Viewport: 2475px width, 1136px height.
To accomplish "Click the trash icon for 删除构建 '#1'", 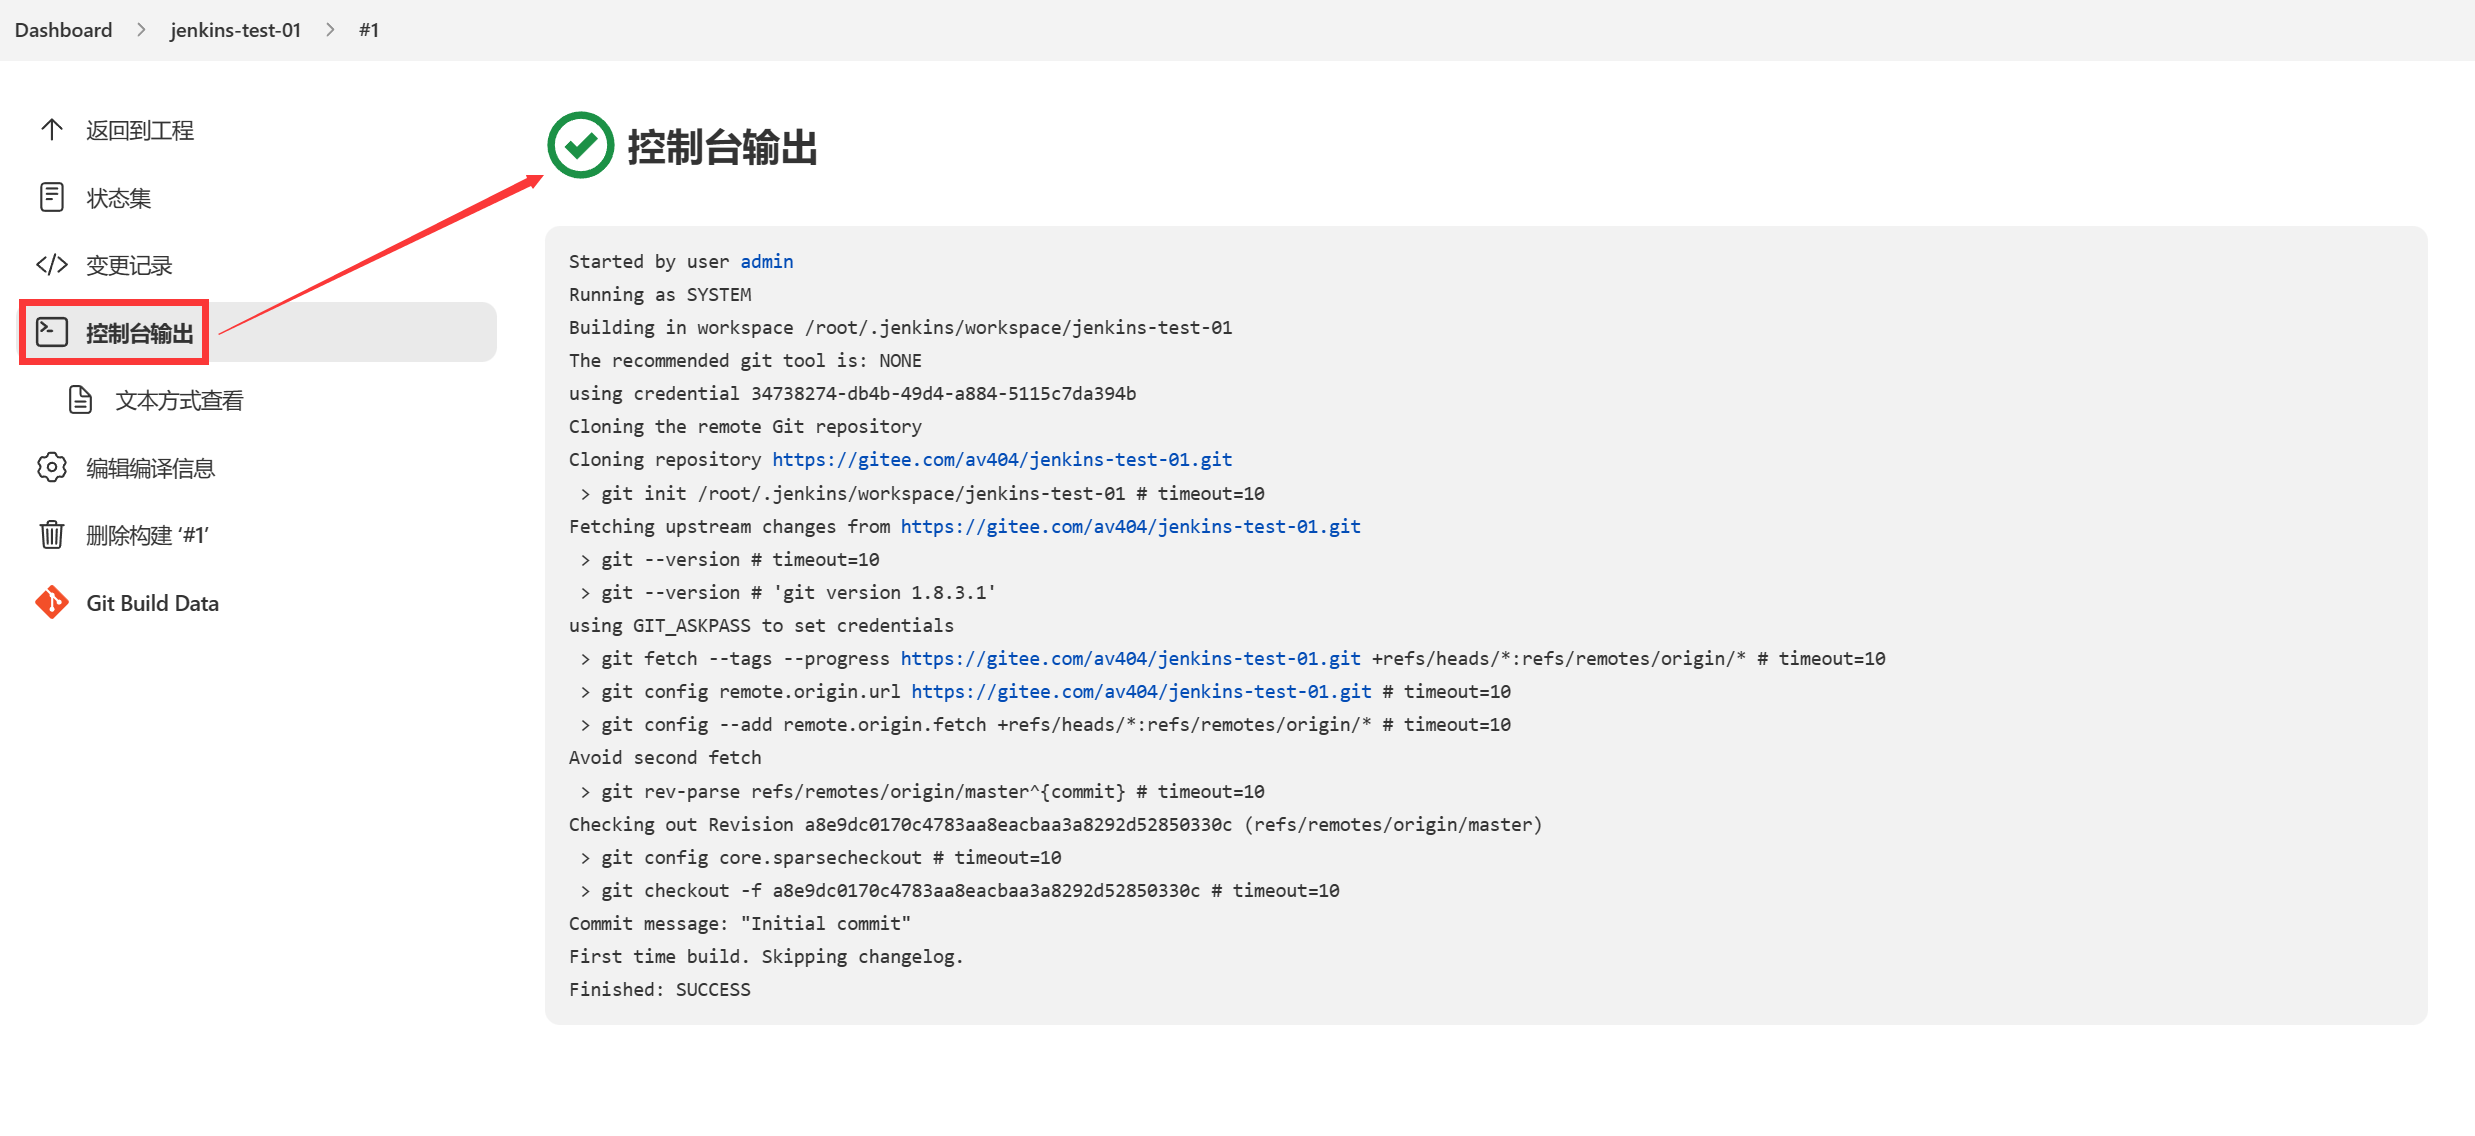I will tap(52, 535).
